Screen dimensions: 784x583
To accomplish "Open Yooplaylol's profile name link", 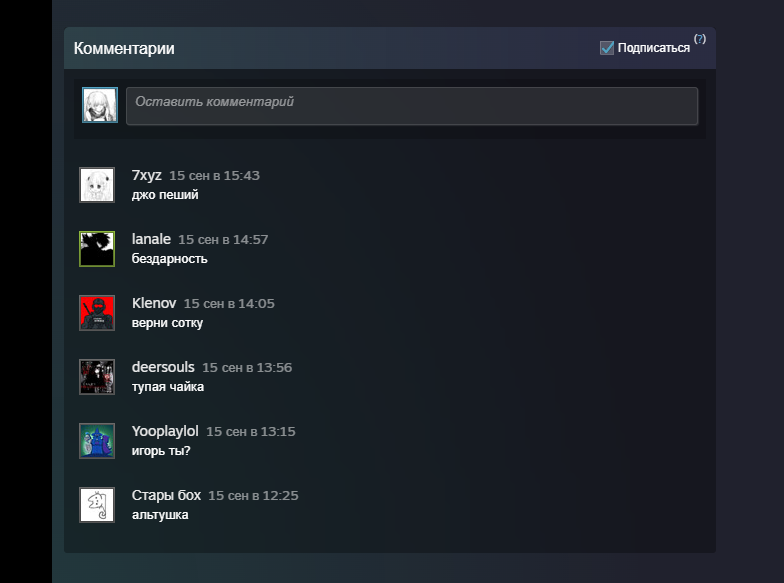I will 165,431.
